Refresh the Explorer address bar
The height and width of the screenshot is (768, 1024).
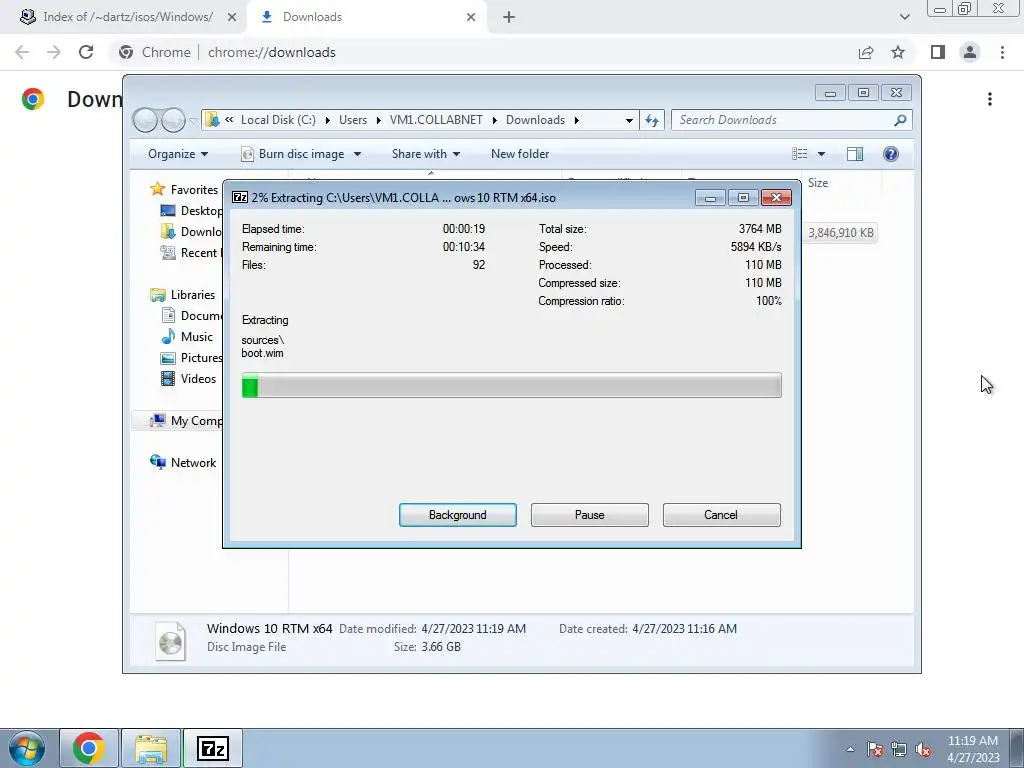coord(652,120)
